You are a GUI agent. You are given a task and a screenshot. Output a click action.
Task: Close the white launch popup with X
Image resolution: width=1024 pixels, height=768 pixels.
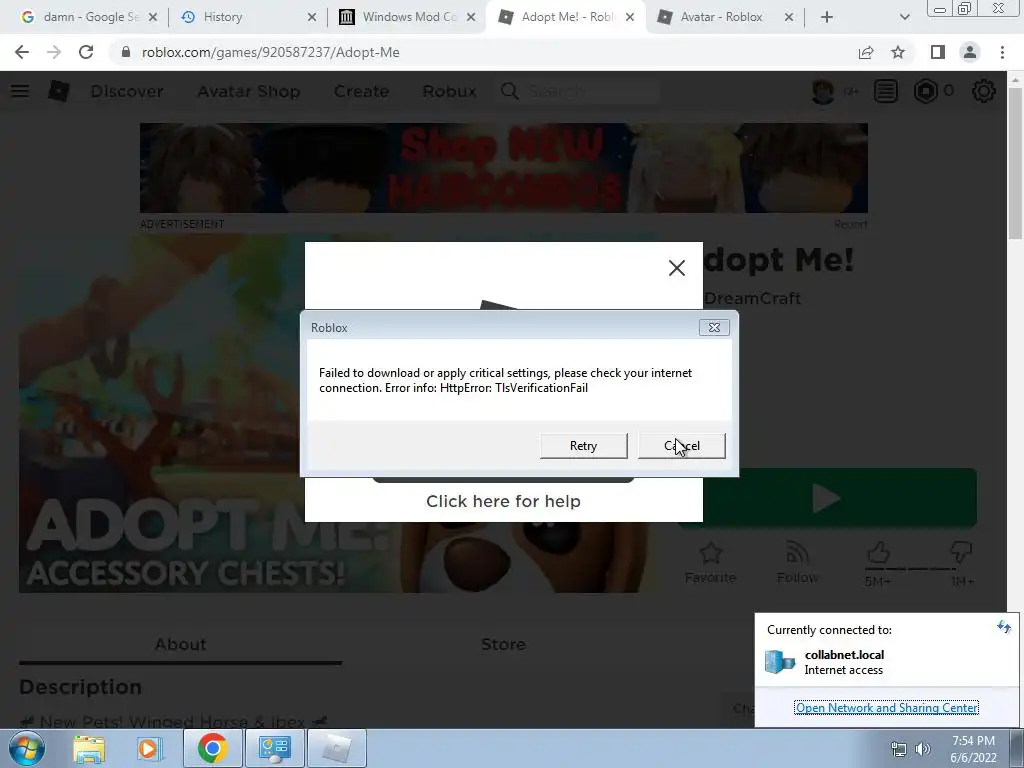pos(677,268)
